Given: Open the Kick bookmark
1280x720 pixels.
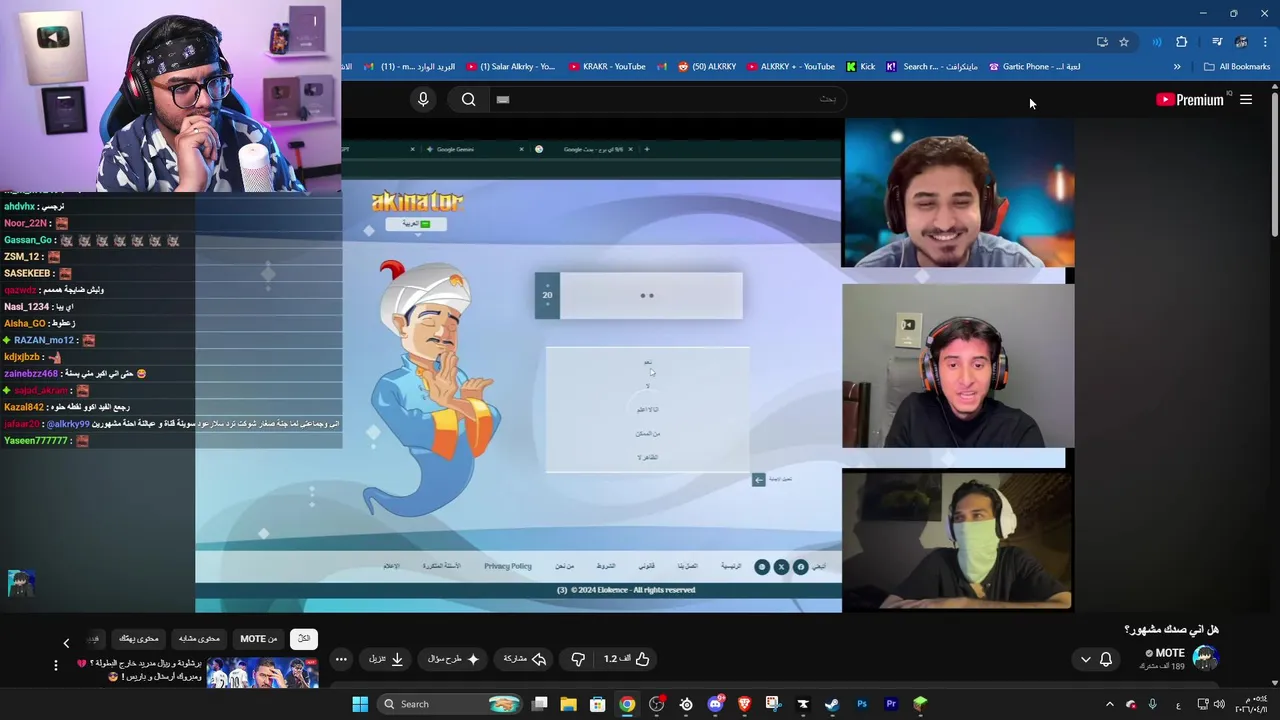Looking at the screenshot, I should coord(861,67).
